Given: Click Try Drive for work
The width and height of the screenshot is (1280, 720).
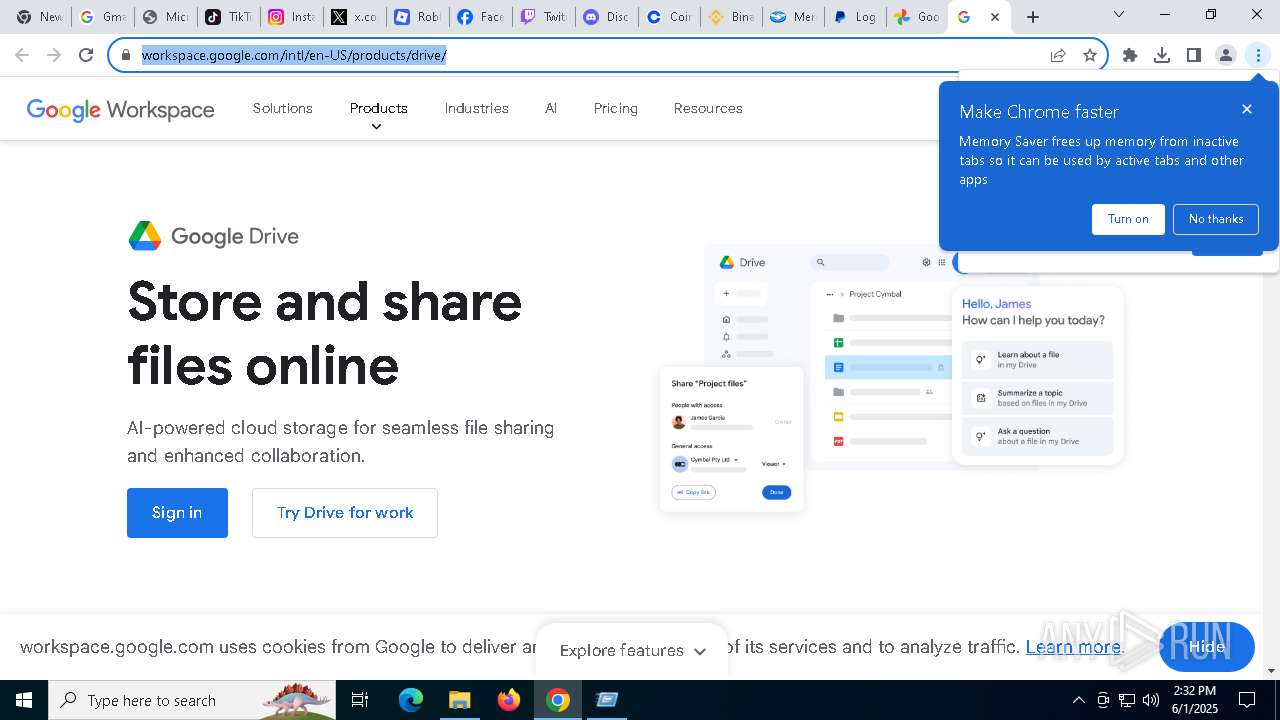Looking at the screenshot, I should click(x=345, y=513).
